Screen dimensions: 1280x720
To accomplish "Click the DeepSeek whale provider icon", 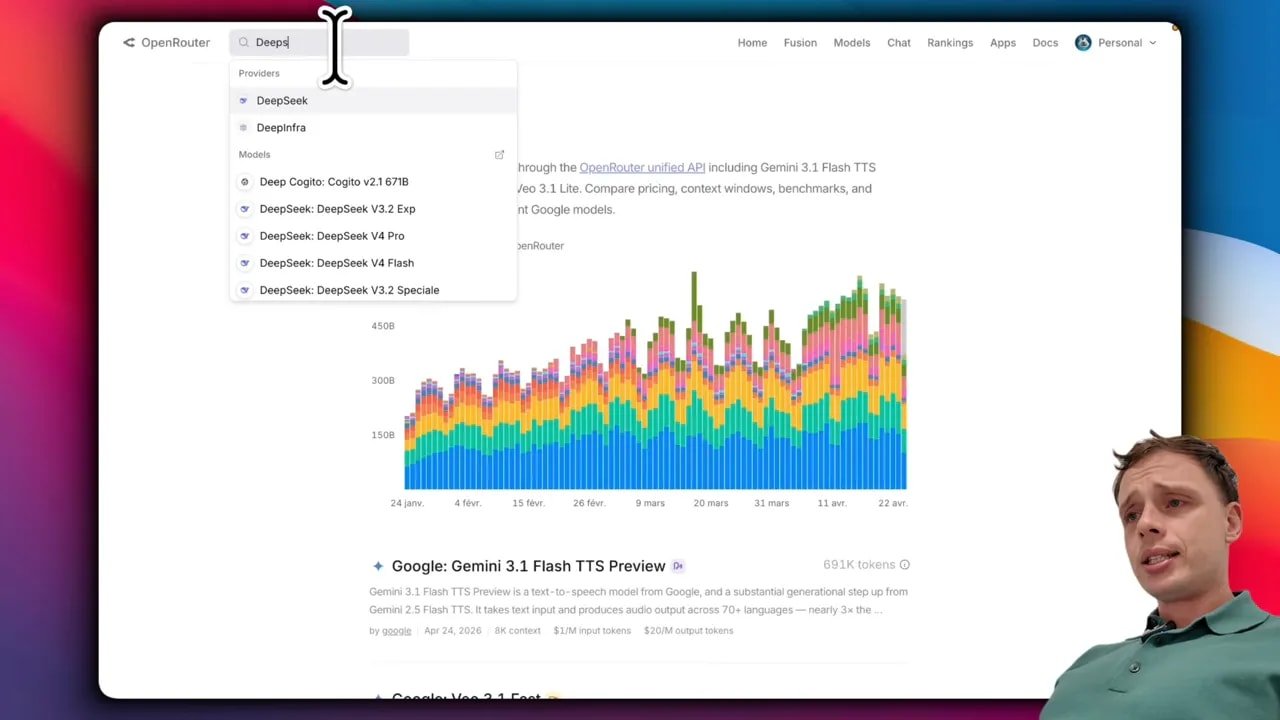I will (x=243, y=100).
